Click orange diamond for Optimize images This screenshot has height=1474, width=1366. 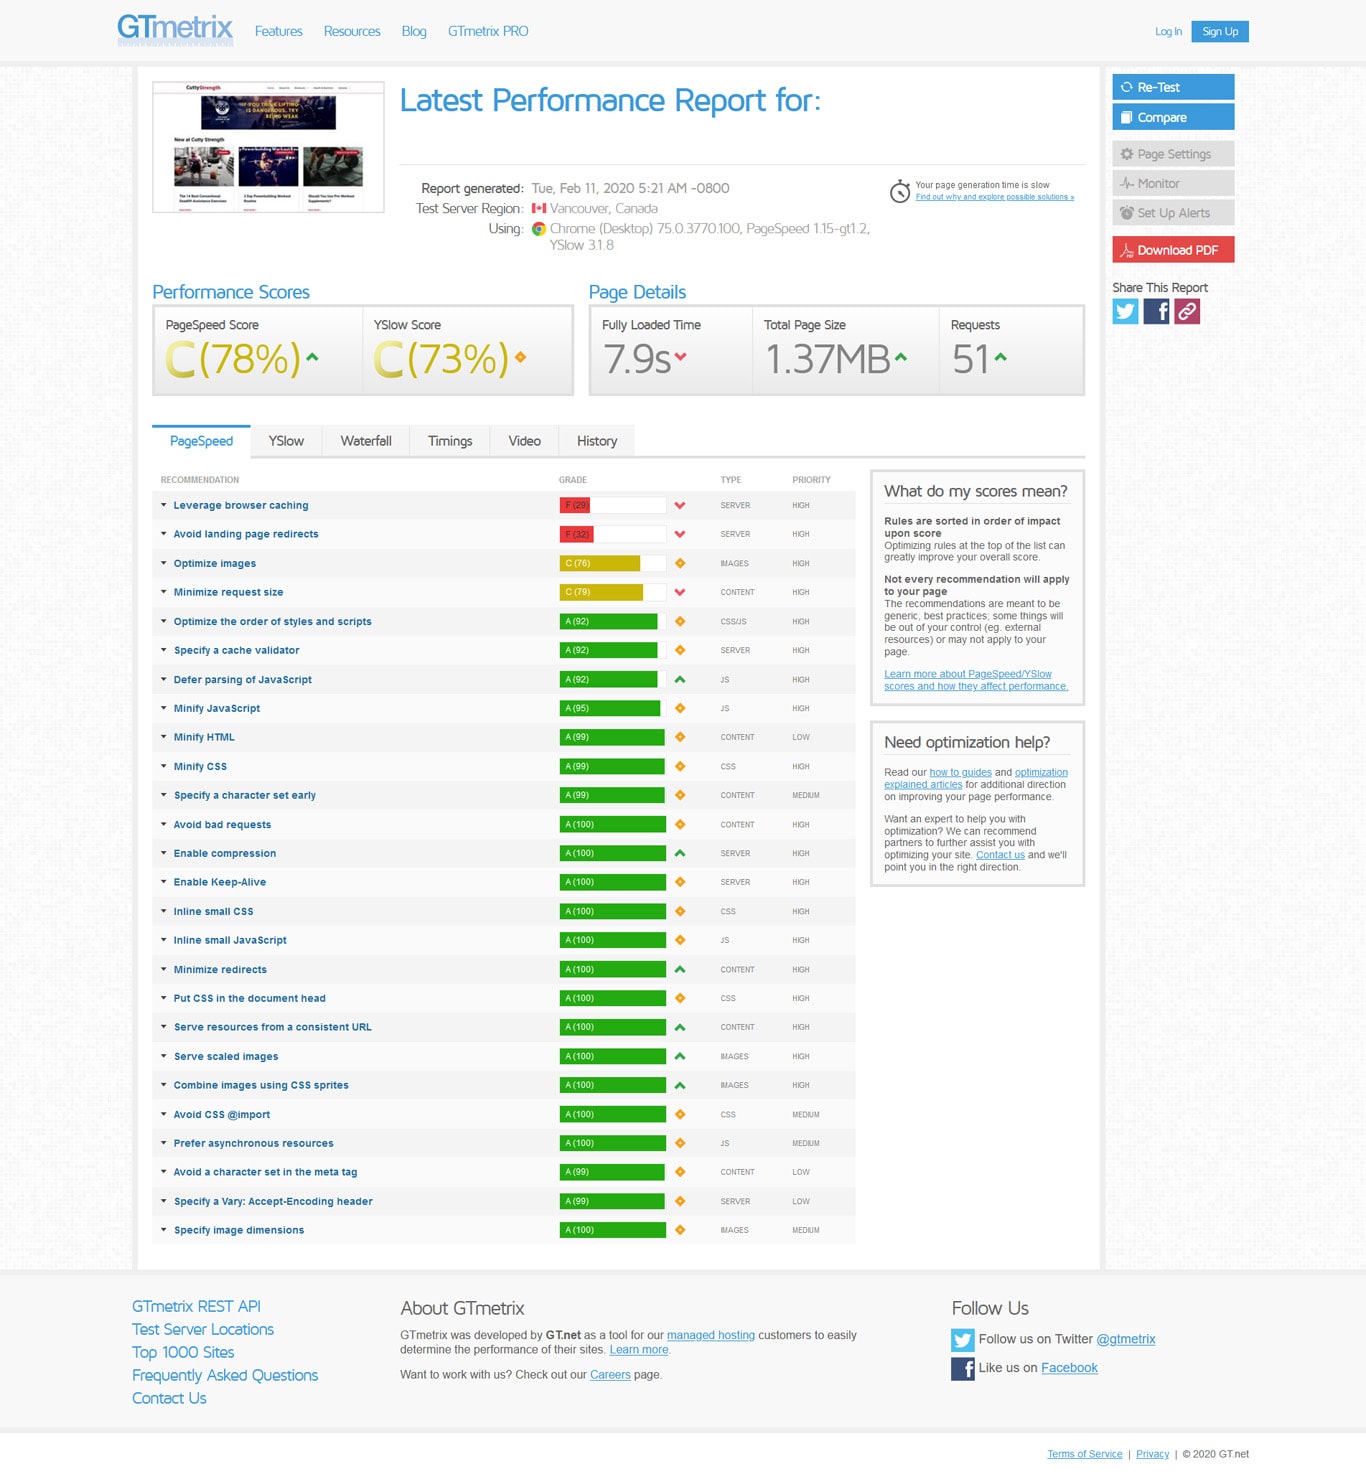(680, 563)
